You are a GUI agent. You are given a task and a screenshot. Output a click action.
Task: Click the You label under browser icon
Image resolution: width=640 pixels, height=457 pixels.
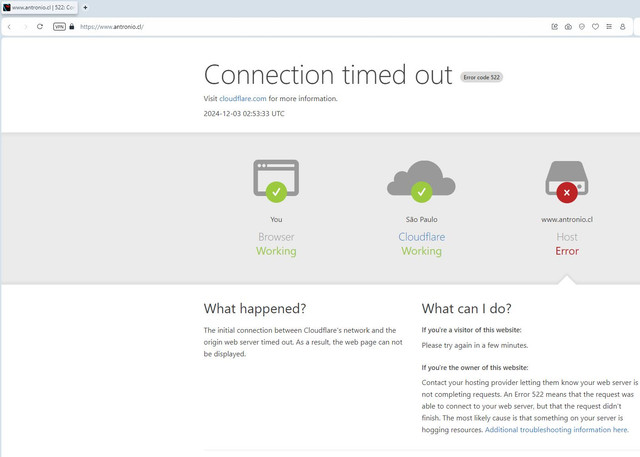click(276, 220)
